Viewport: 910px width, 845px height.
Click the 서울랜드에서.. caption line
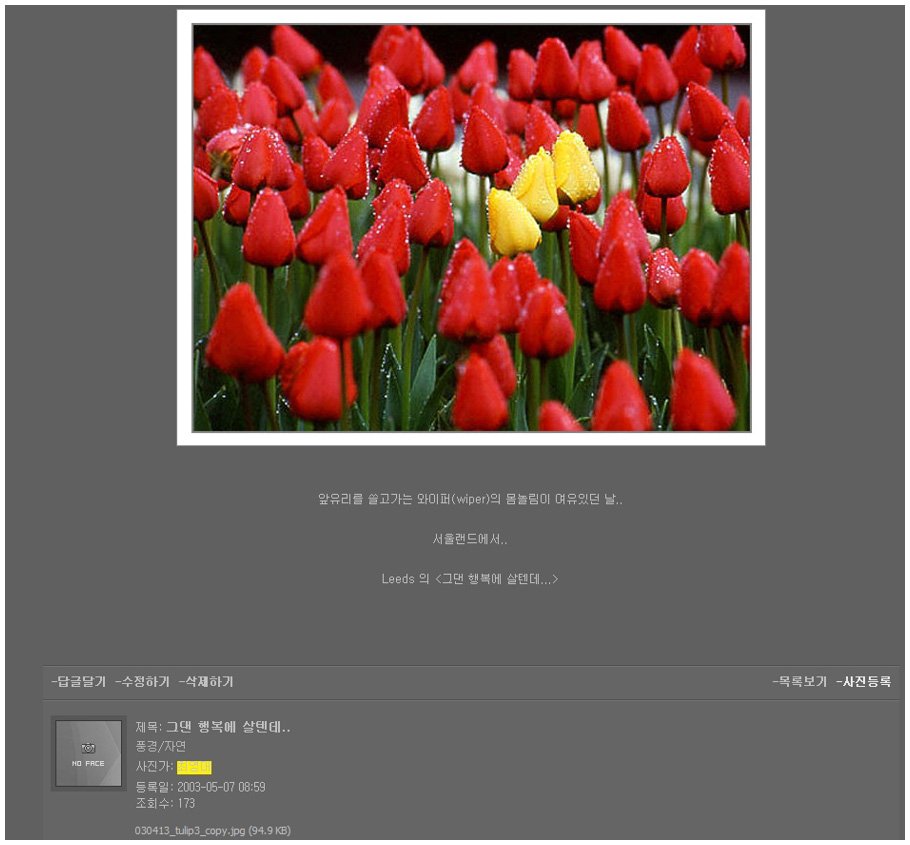point(470,539)
